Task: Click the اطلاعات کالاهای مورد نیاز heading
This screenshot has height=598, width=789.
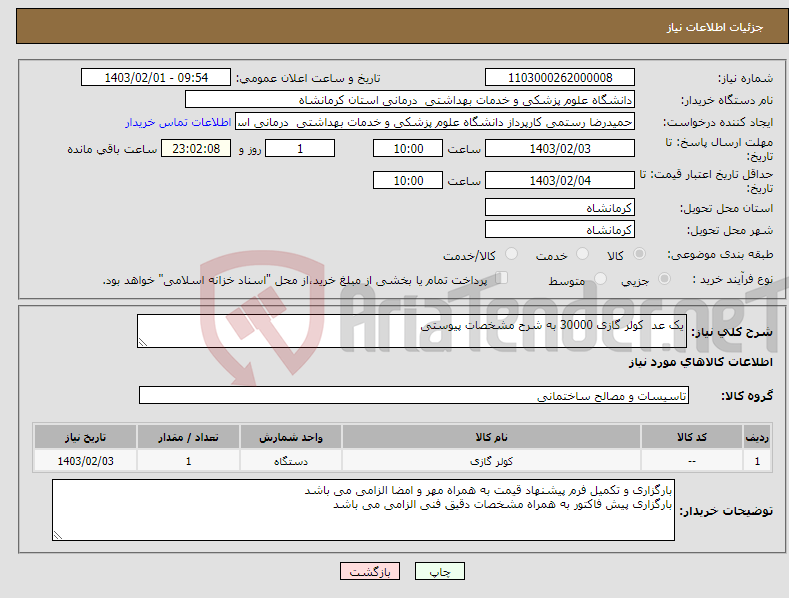Action: click(x=700, y=362)
